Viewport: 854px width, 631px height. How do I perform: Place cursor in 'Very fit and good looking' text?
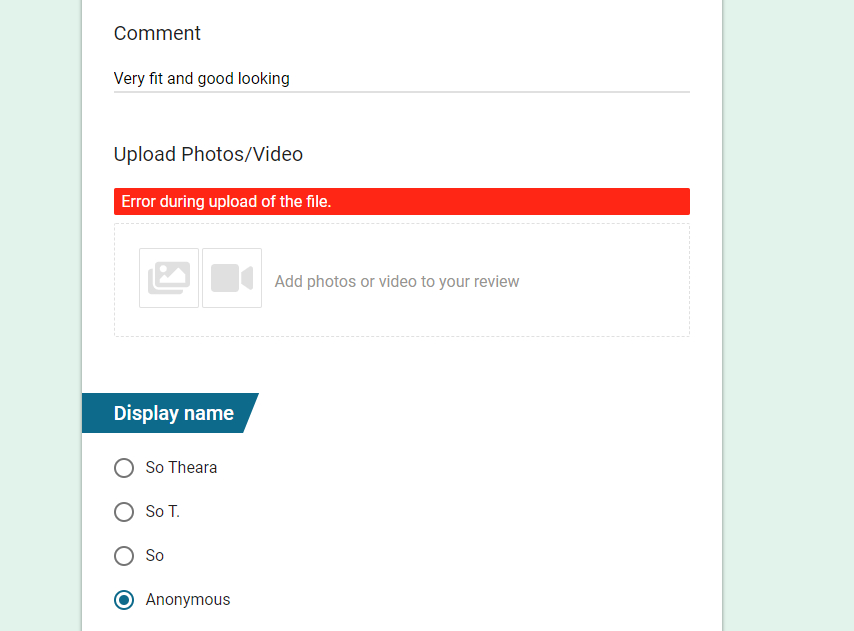click(x=202, y=78)
